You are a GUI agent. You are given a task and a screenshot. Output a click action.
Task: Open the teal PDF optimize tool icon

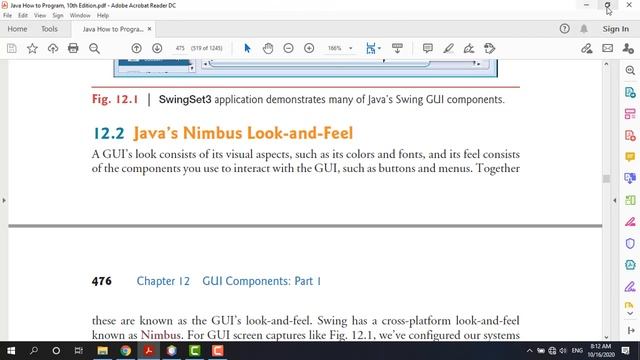[x=630, y=265]
